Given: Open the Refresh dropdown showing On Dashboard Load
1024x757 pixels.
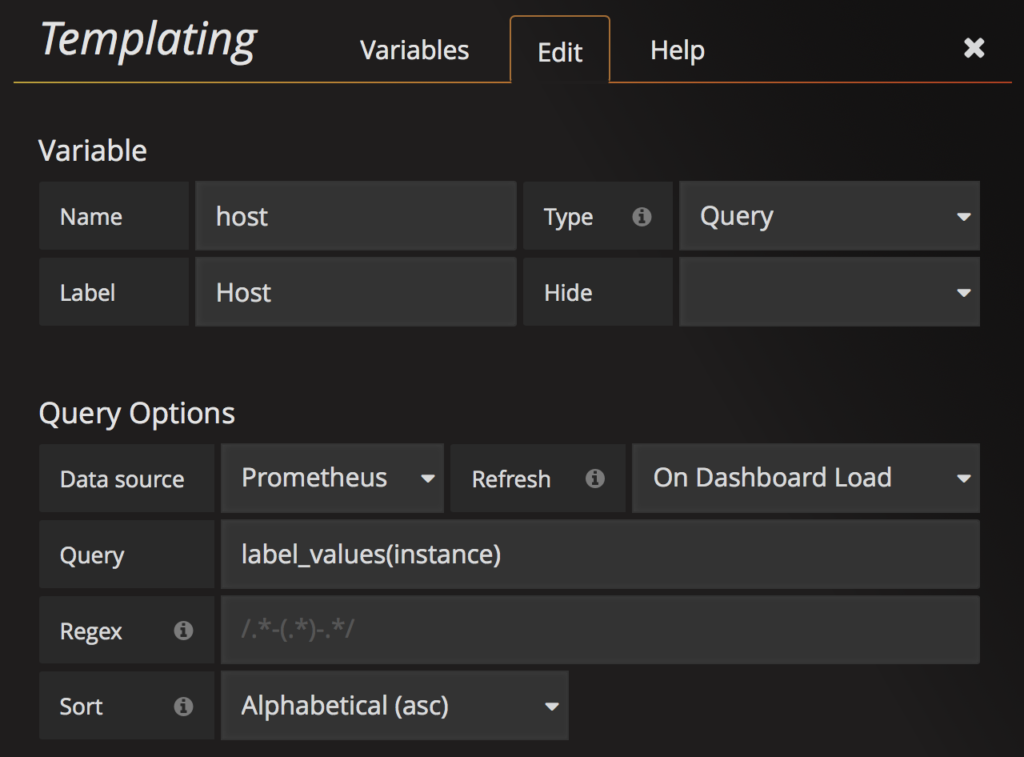Looking at the screenshot, I should 806,478.
